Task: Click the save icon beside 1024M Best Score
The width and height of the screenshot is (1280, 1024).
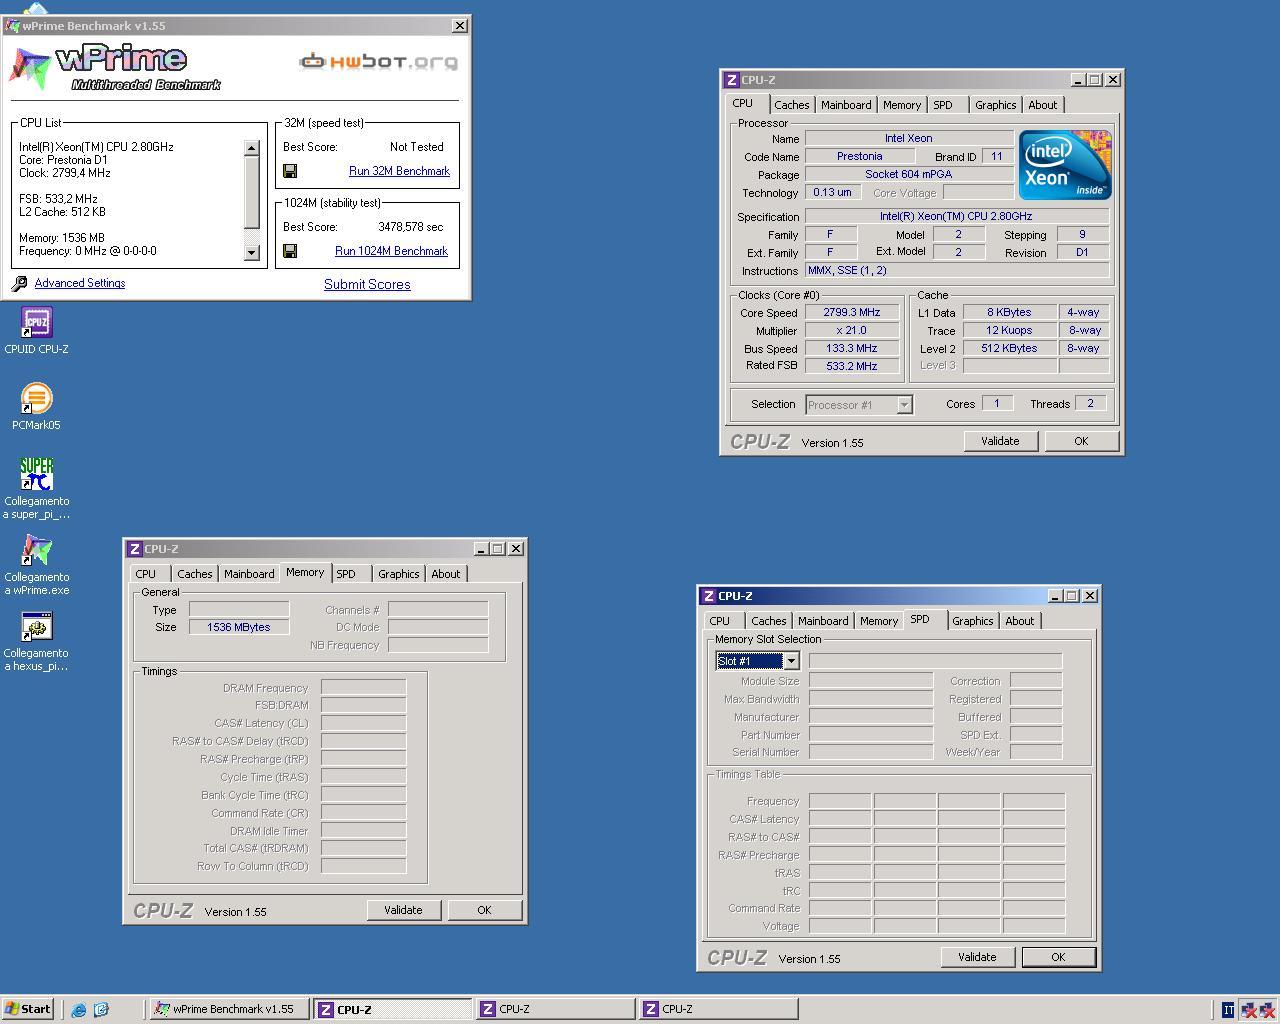Action: click(290, 251)
